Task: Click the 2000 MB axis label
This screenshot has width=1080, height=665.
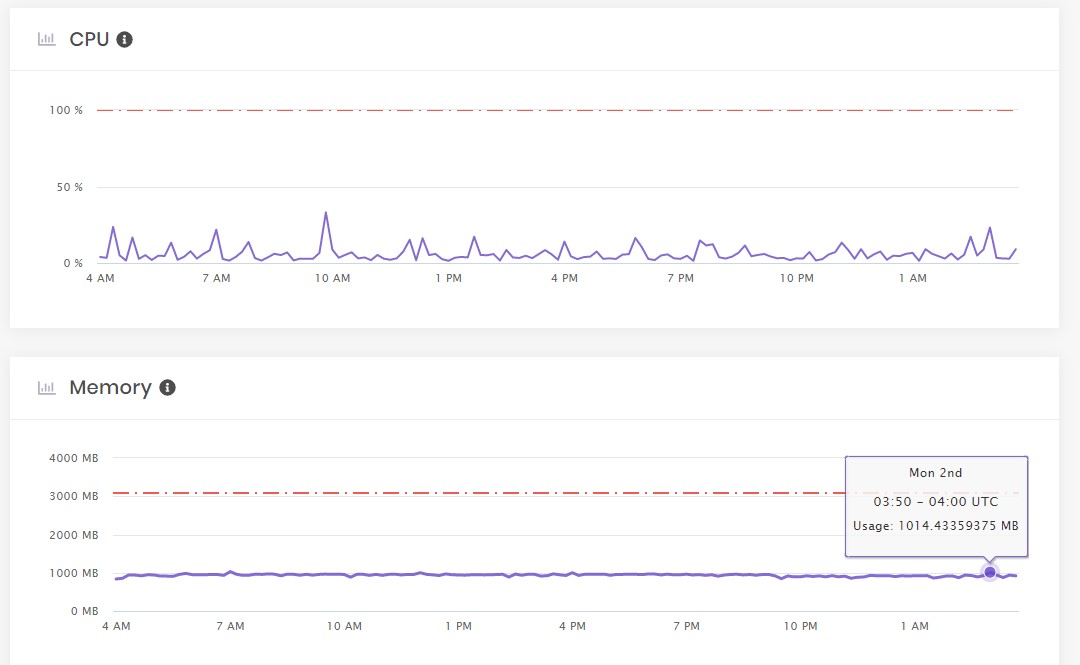Action: point(74,535)
